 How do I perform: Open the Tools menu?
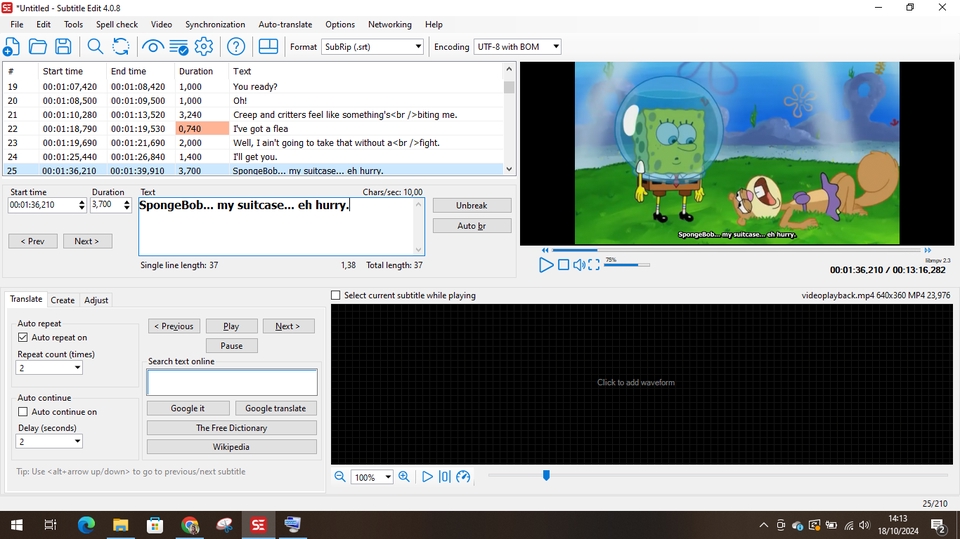[73, 24]
